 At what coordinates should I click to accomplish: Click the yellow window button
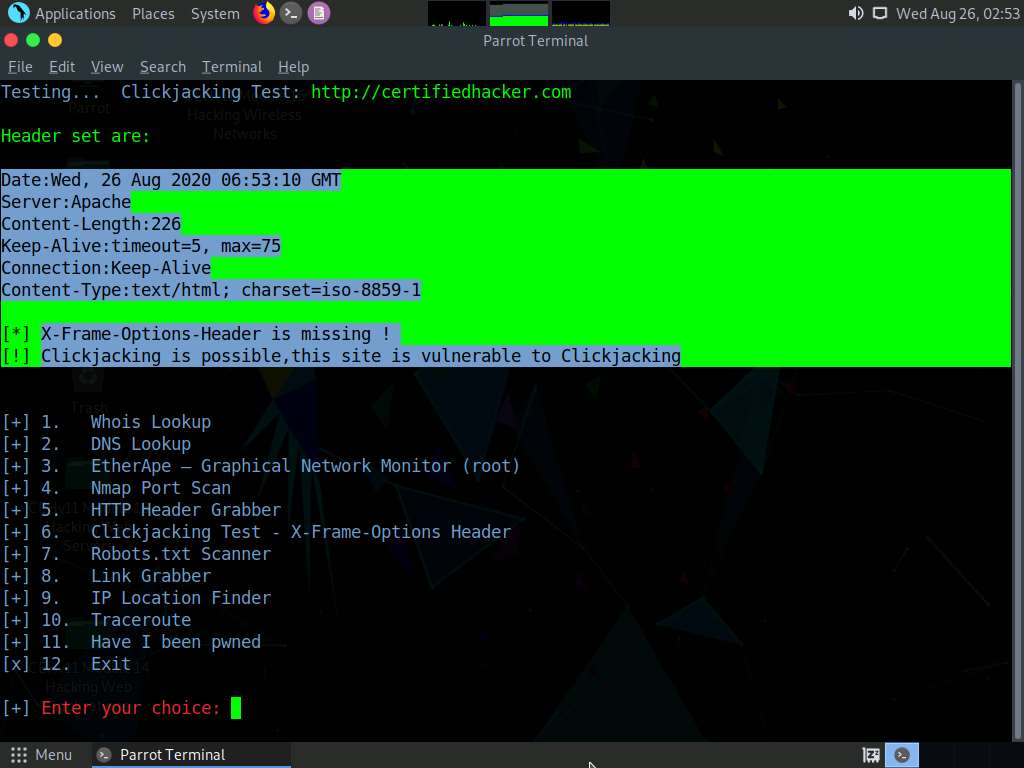[55, 40]
